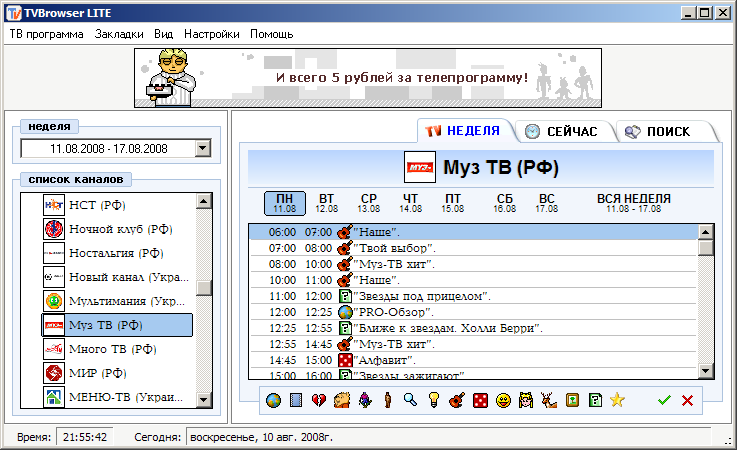Click channel list scrollbar up arrow

pos(204,201)
